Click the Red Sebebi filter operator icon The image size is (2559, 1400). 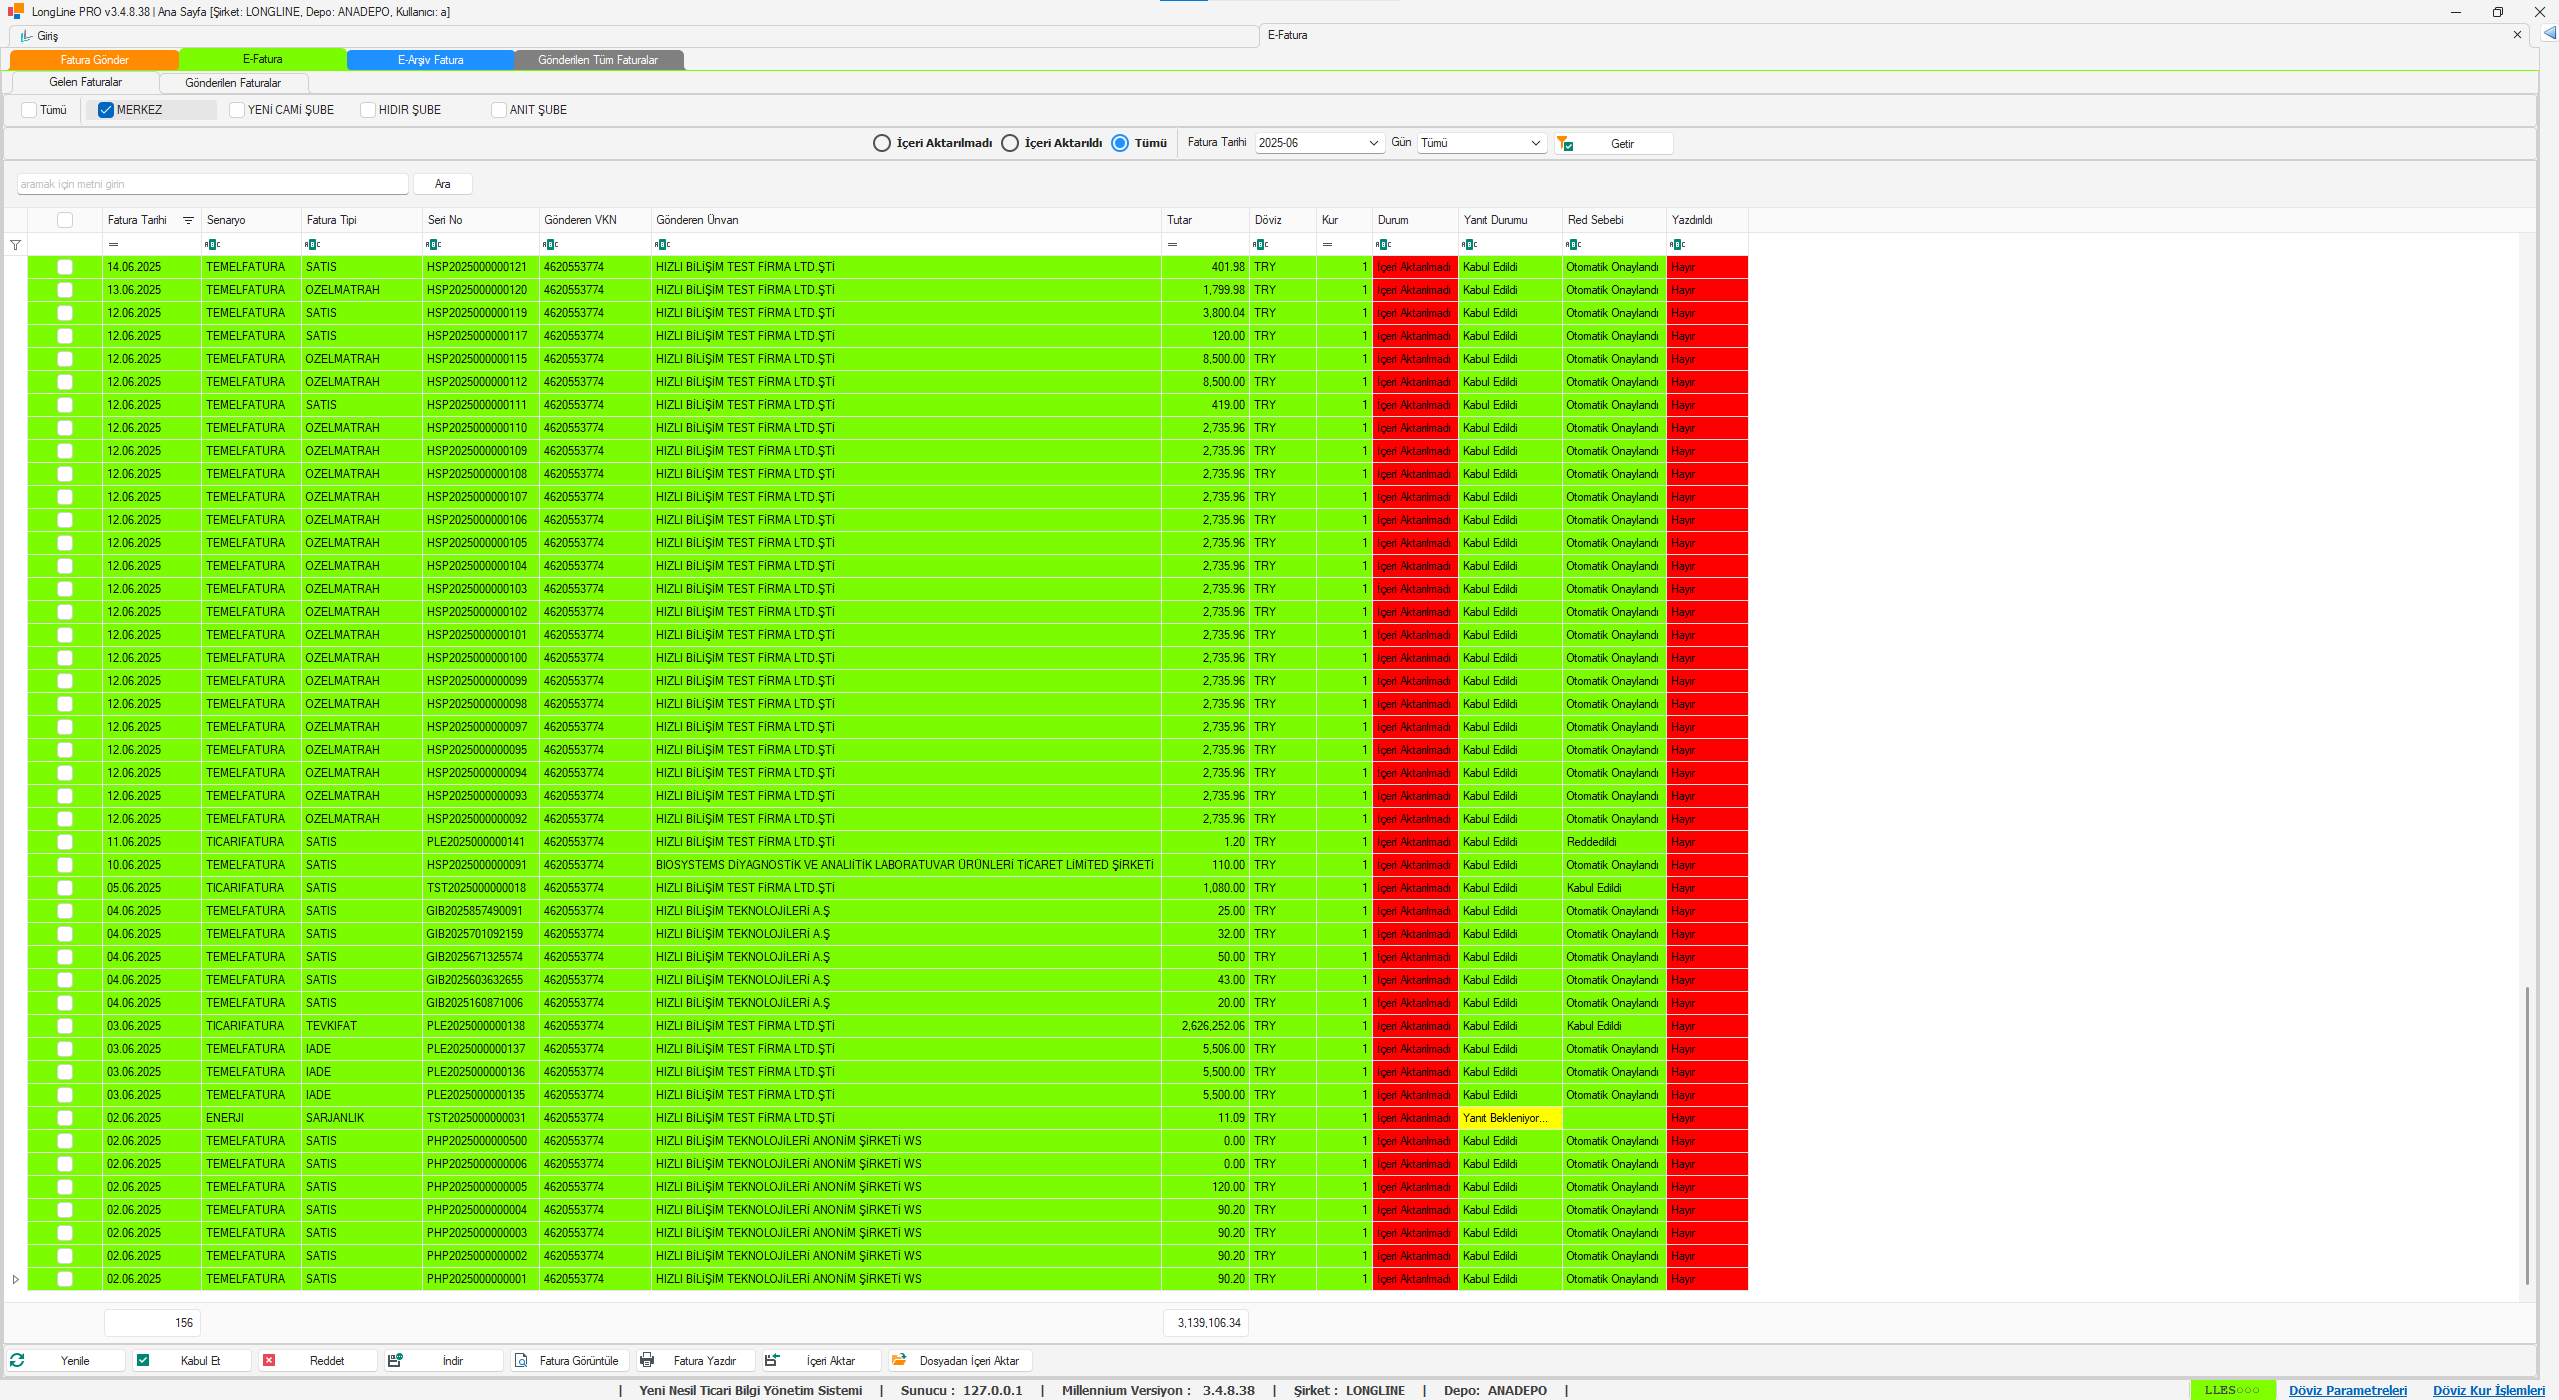pos(1573,245)
